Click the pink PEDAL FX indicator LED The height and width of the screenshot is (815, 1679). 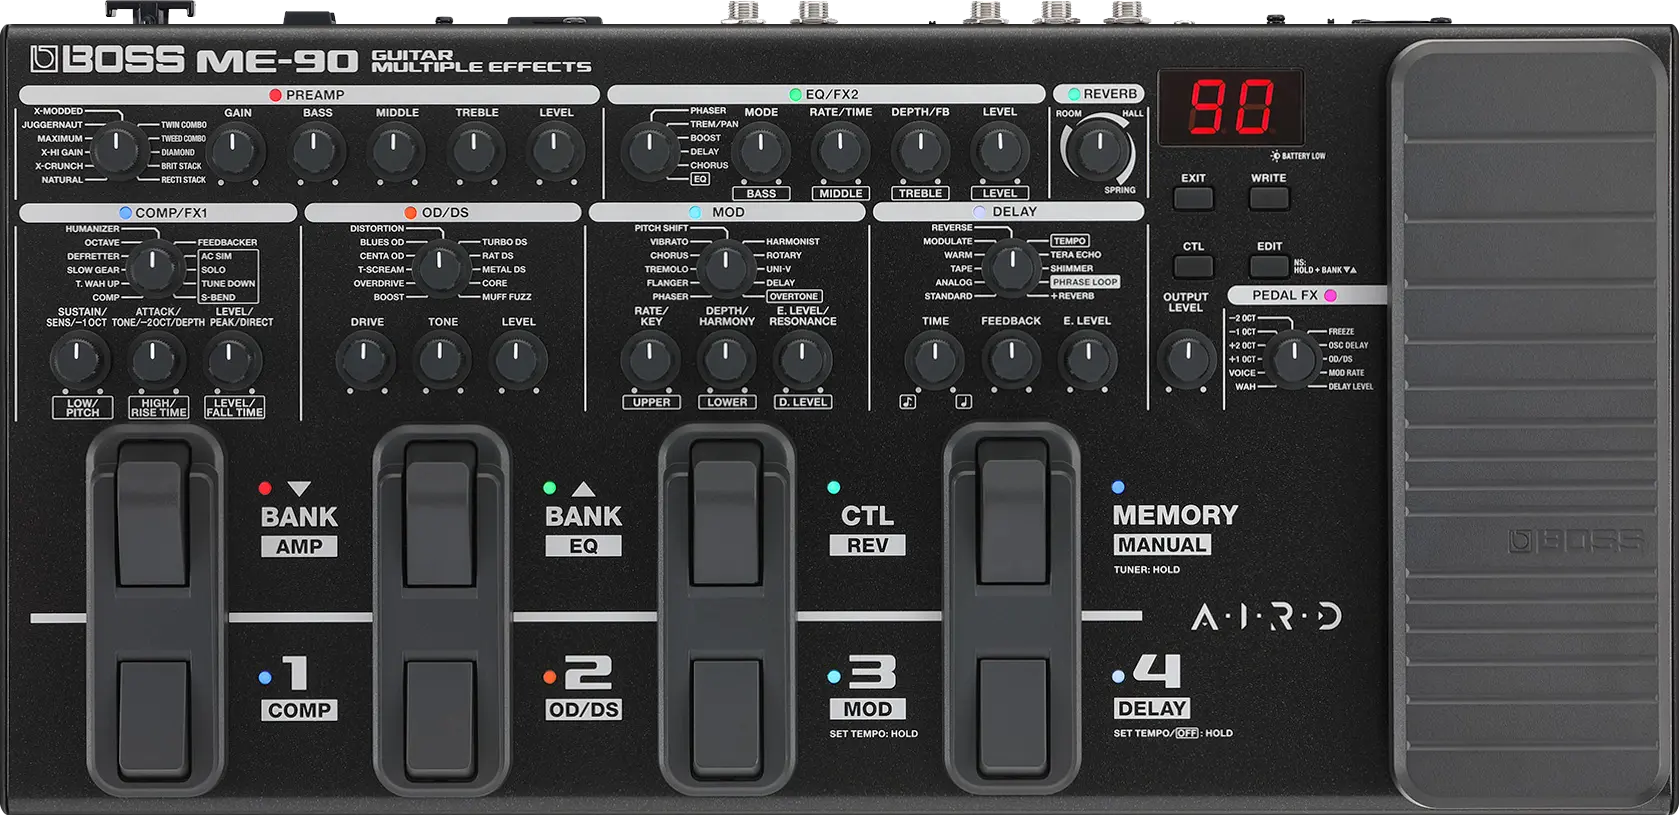tap(1331, 296)
